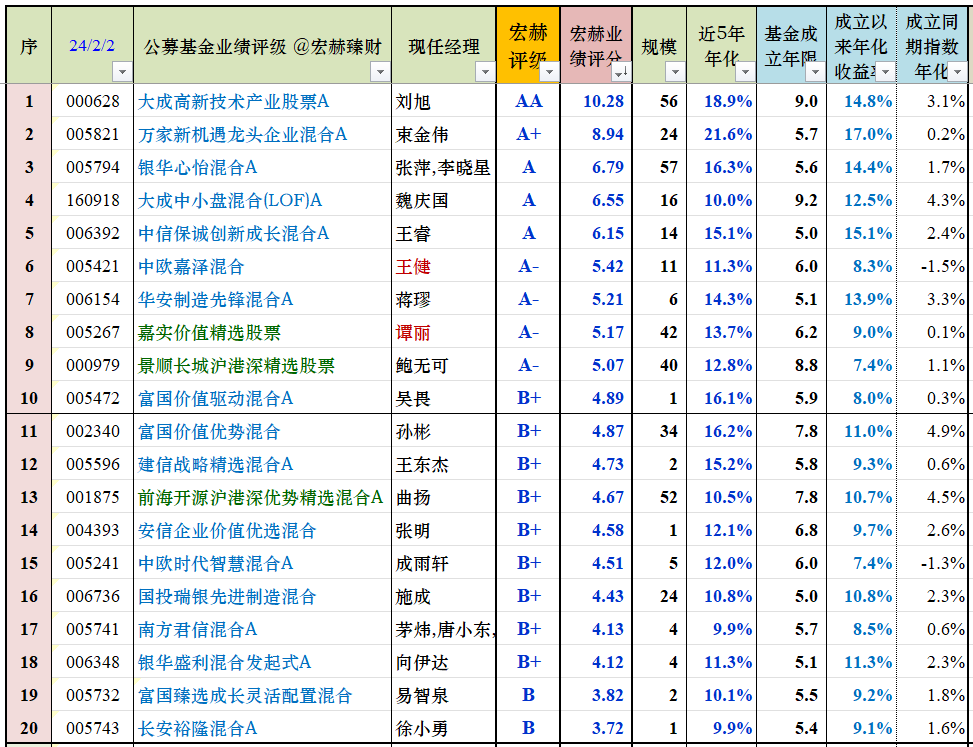This screenshot has width=973, height=747.
Task: Click fund name 中欧时代智慧混合A
Action: pyautogui.click(x=215, y=563)
